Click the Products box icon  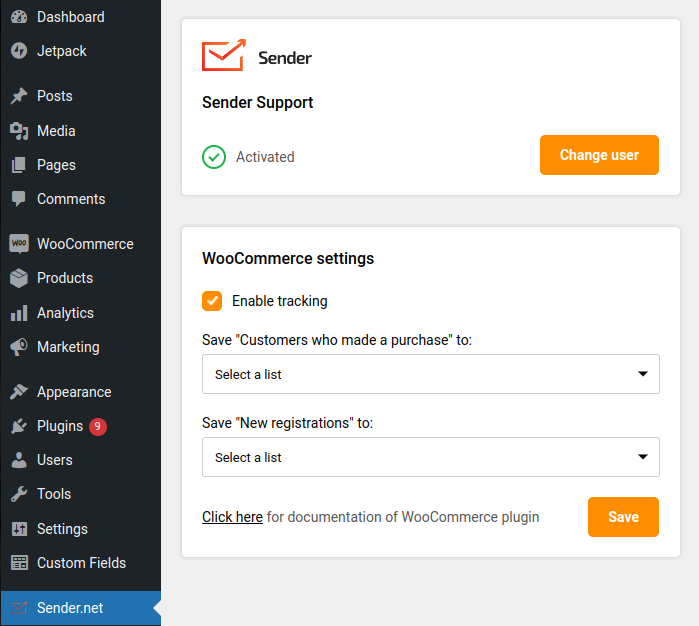pyautogui.click(x=19, y=278)
